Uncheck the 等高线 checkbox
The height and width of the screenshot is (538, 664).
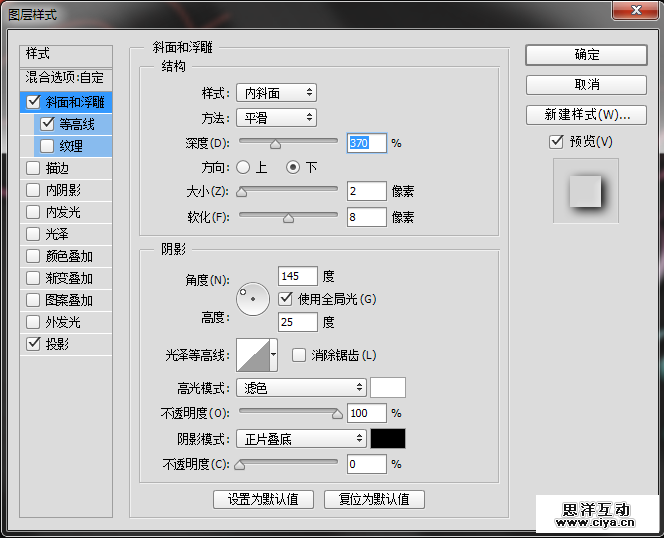[x=47, y=124]
